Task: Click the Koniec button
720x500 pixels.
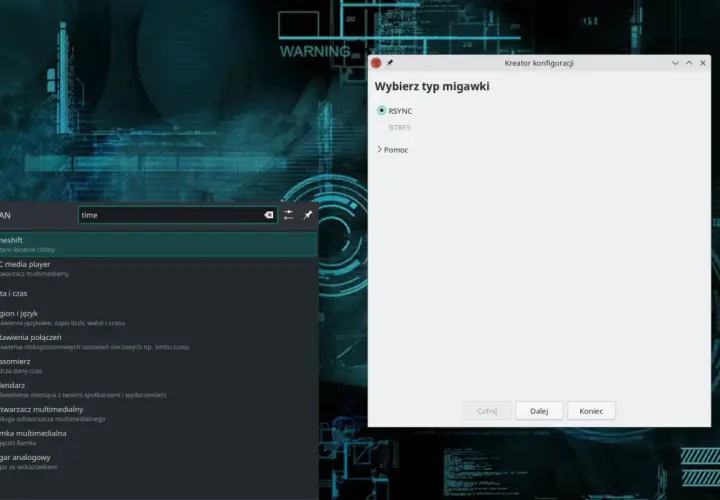Action: 591,411
